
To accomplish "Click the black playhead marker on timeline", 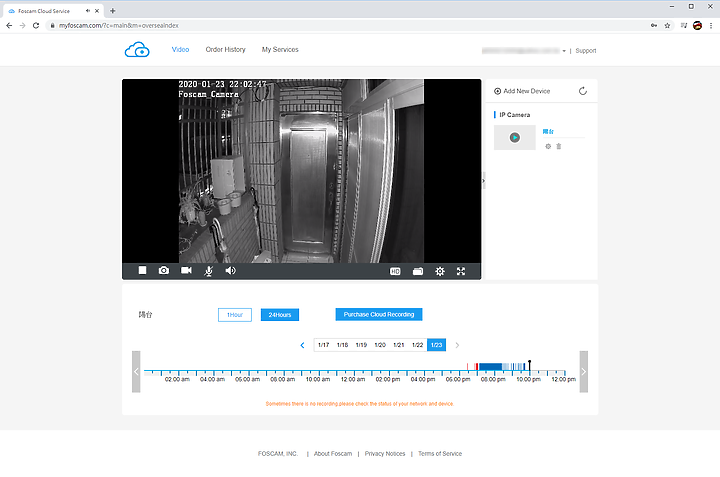I will (x=529, y=365).
